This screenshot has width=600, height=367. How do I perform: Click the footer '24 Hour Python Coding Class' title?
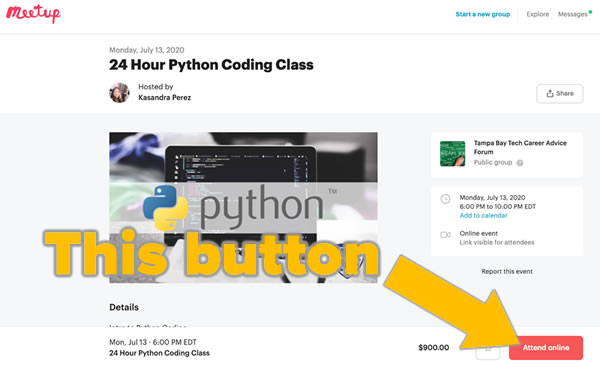coord(159,353)
